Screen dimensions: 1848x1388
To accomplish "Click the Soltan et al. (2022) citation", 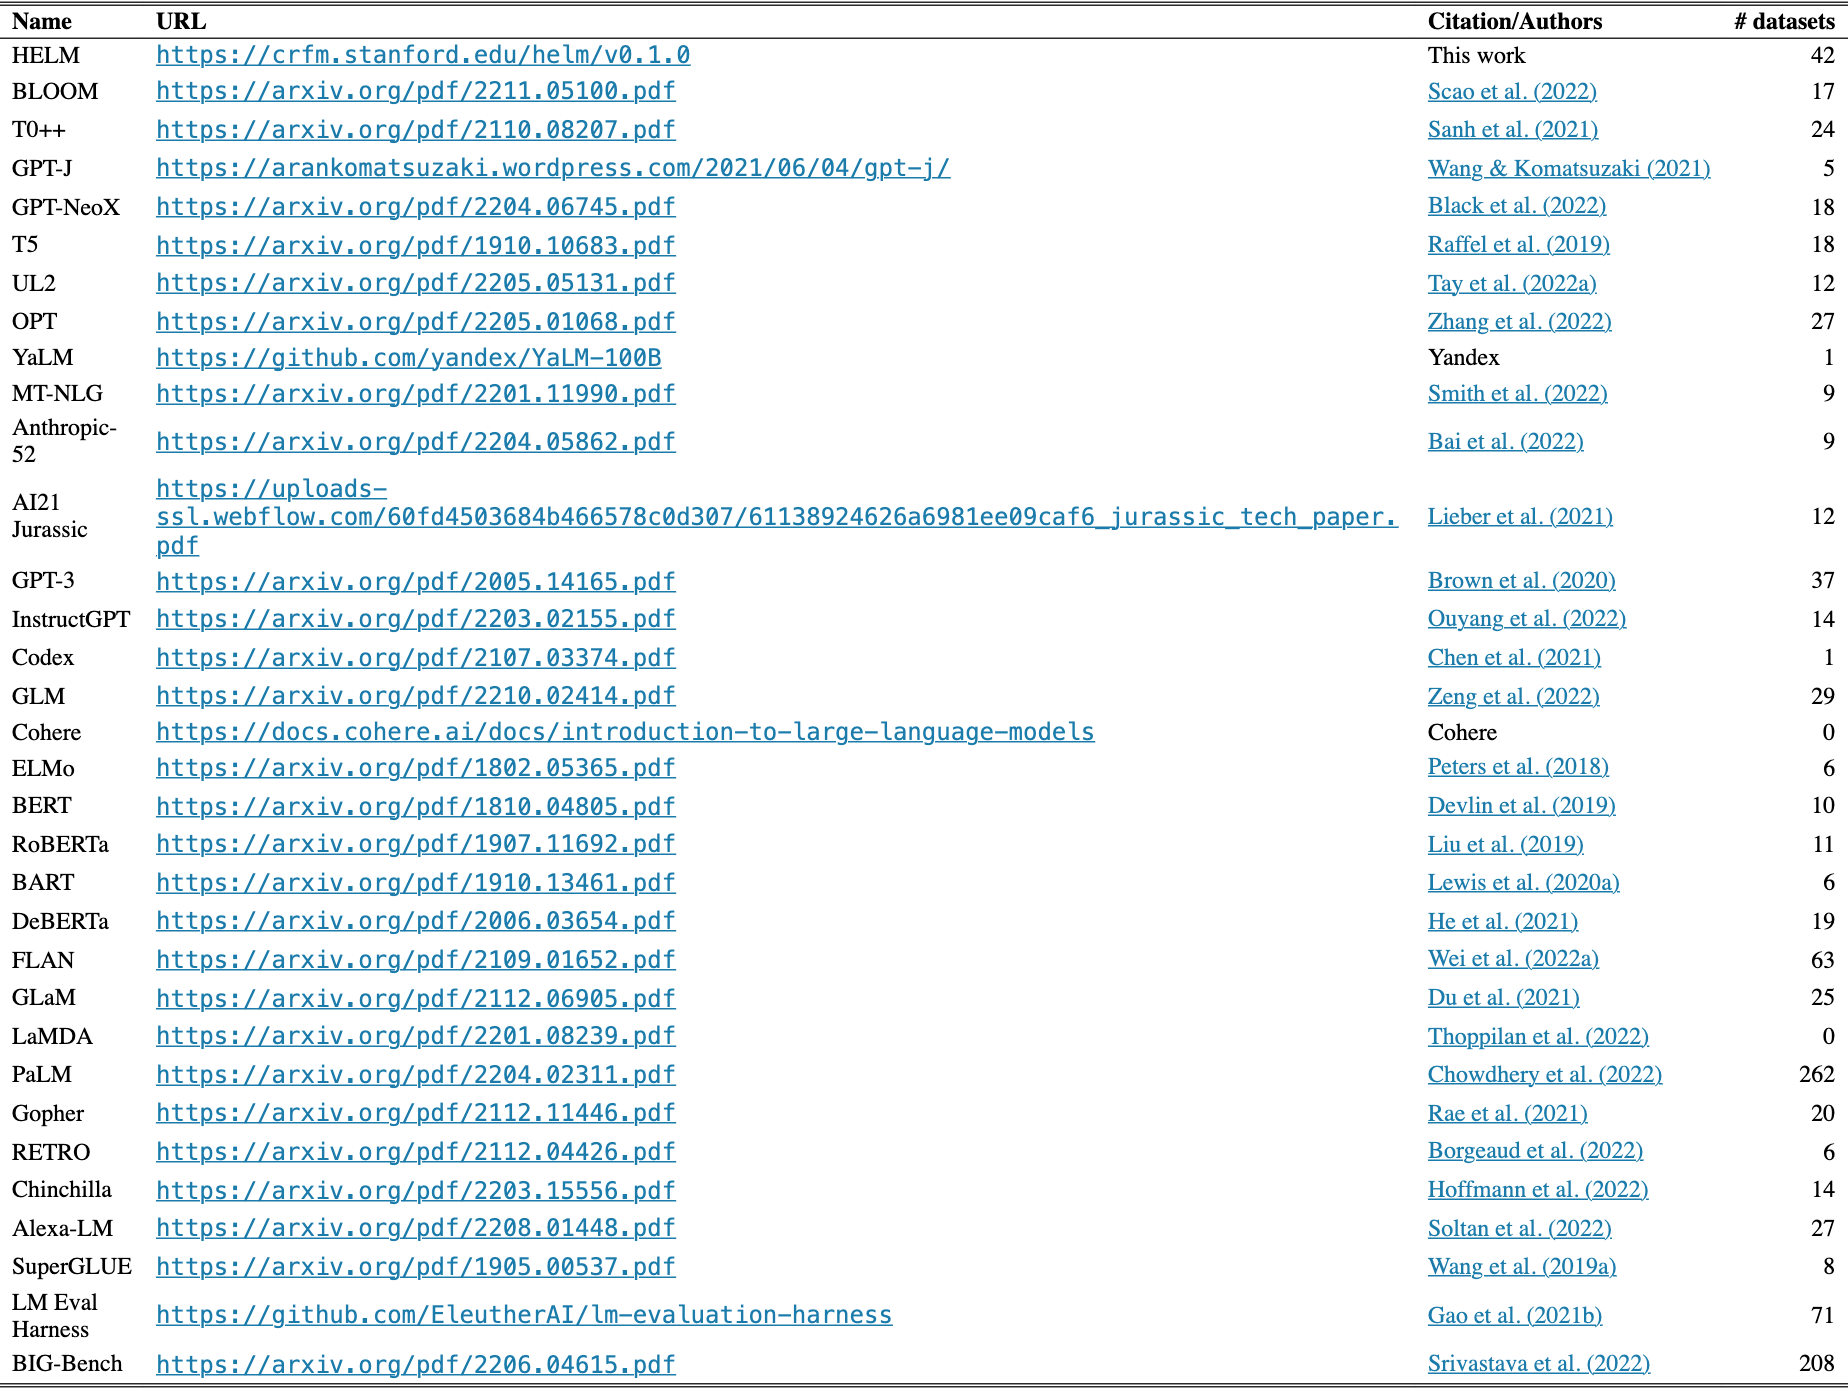I will pyautogui.click(x=1520, y=1228).
